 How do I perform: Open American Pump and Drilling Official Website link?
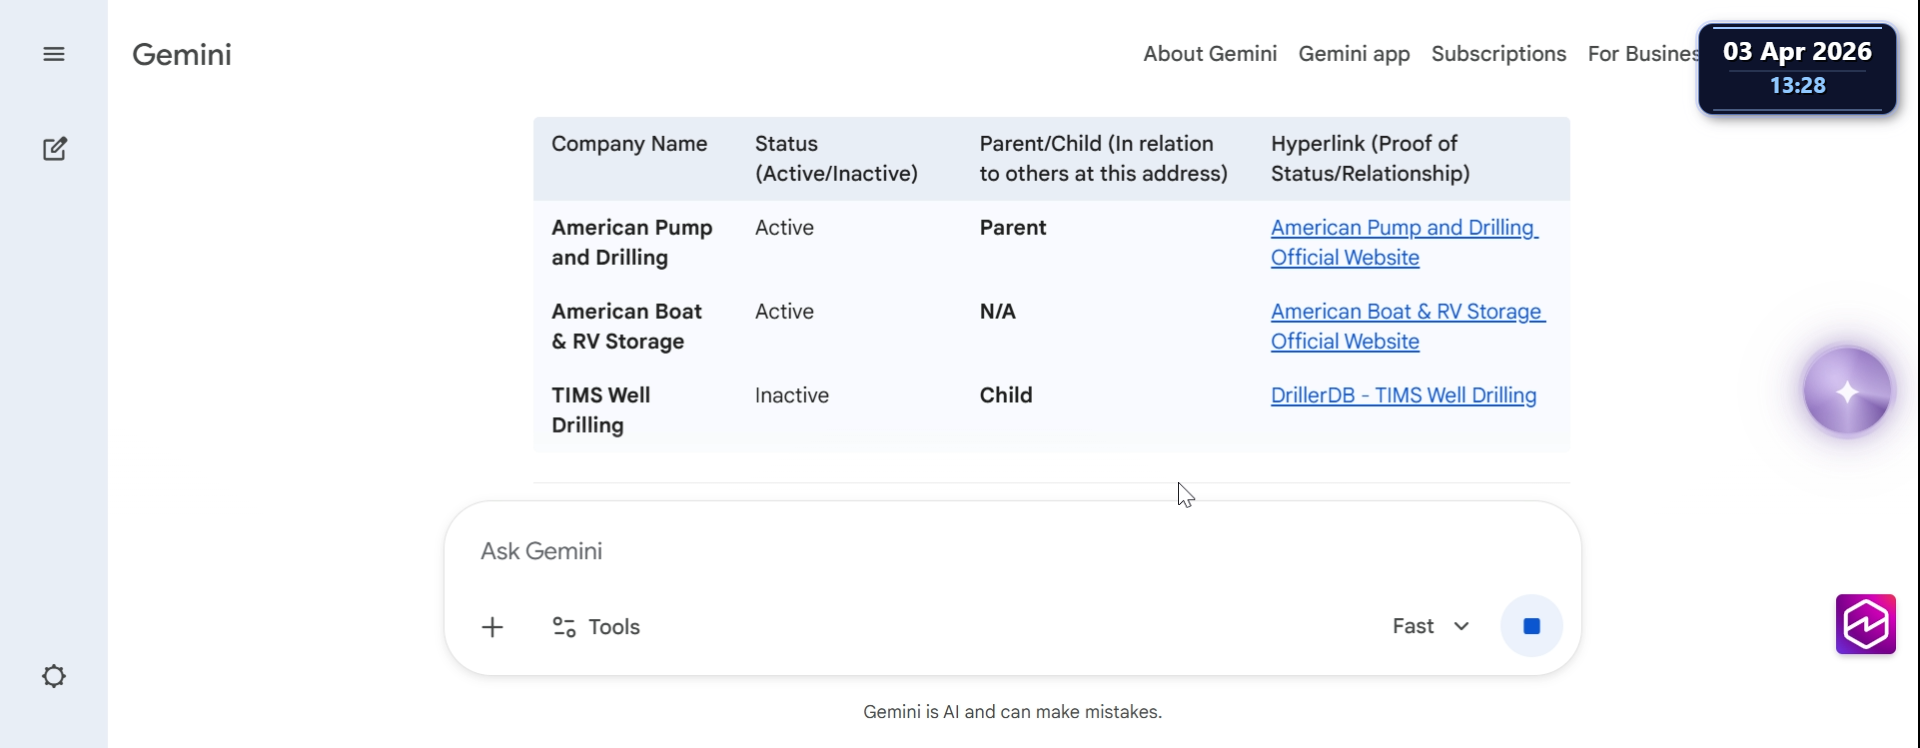click(x=1403, y=242)
